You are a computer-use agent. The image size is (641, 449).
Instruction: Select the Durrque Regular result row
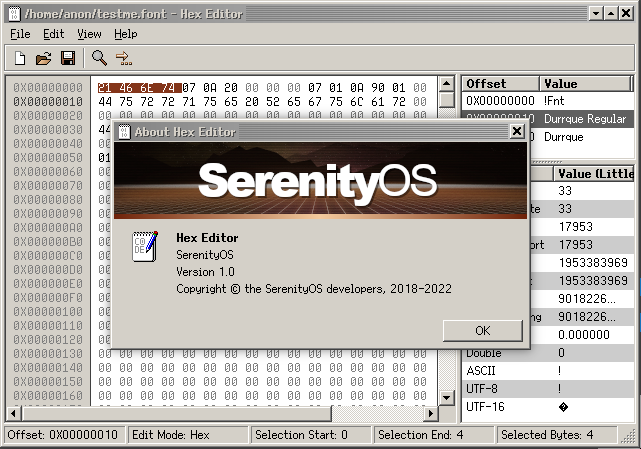550,119
